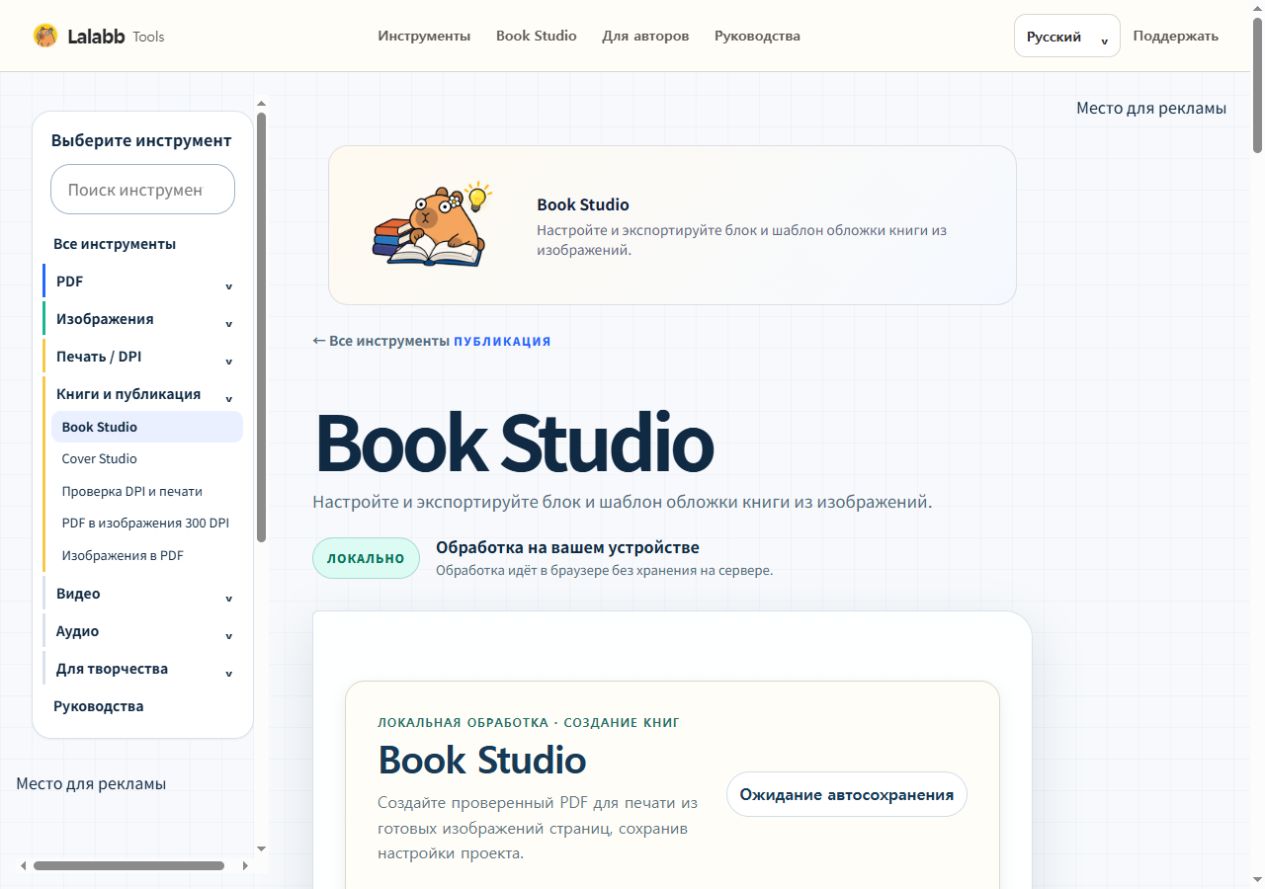Open Руководства at the sidebar bottom
Screen dimensions: 1265x889
point(98,706)
